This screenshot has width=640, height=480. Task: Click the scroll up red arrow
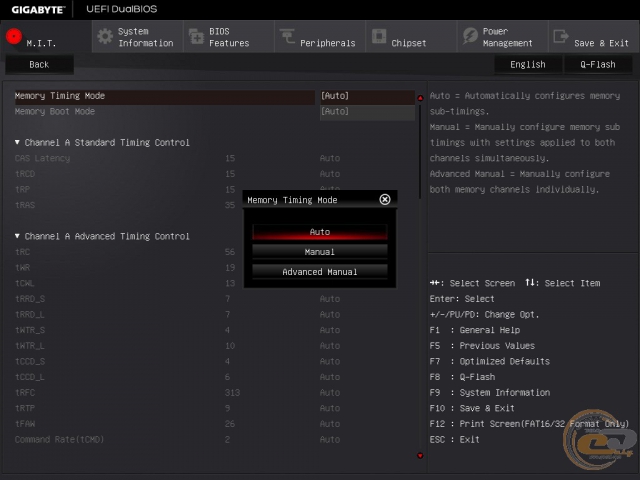point(420,98)
